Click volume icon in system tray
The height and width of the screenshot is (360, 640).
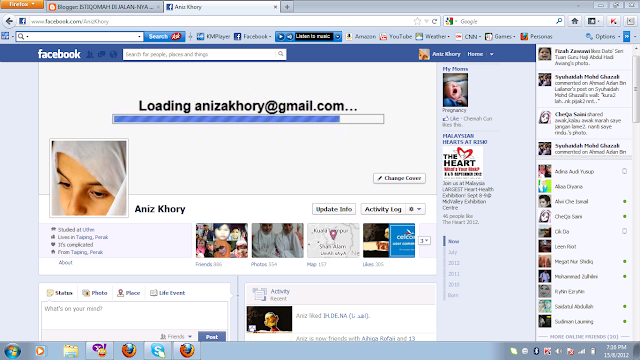559,351
